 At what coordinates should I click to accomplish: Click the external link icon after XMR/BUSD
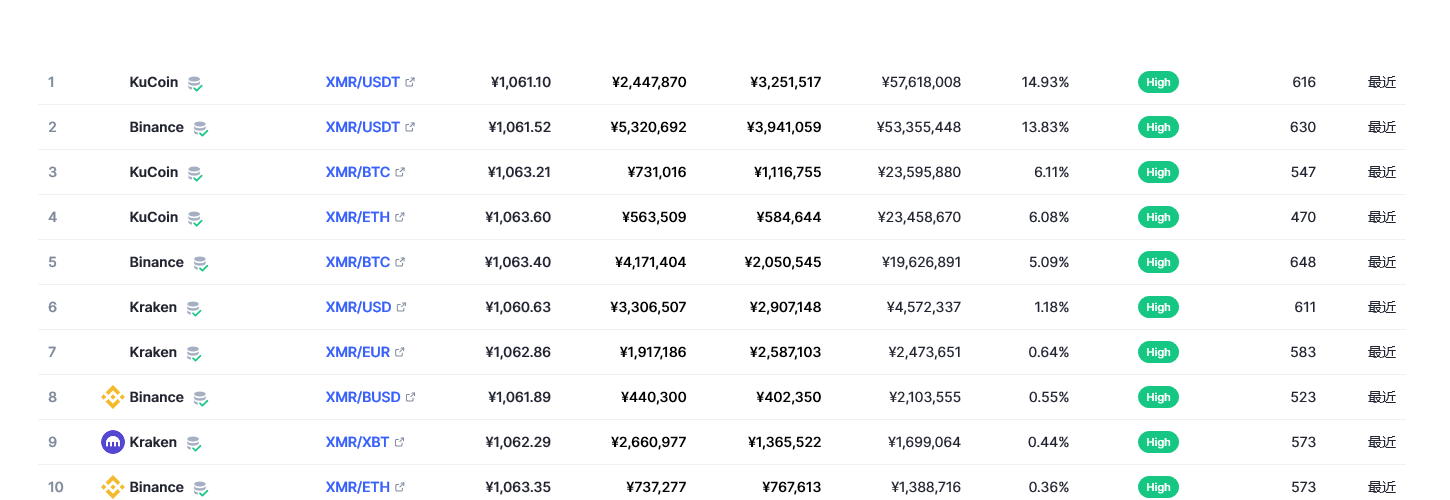(x=410, y=397)
